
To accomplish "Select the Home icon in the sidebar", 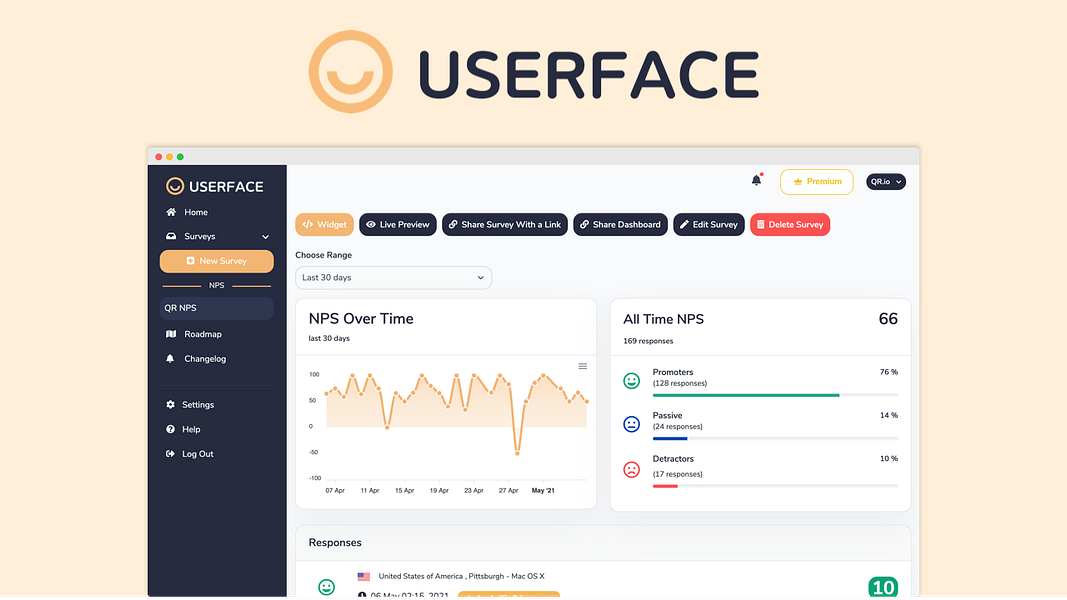I will [x=172, y=212].
